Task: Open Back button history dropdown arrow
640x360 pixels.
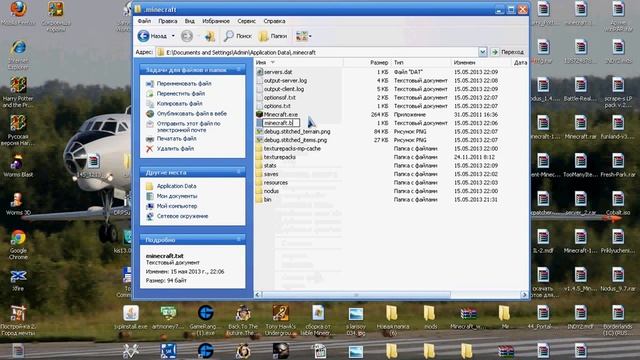Action: pyautogui.click(x=173, y=36)
